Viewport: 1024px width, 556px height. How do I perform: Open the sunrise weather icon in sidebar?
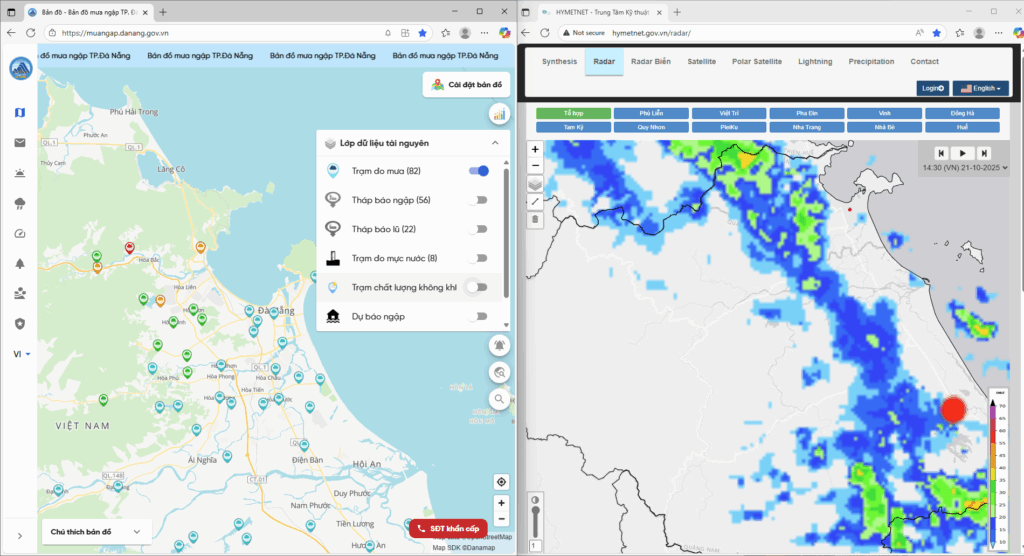coord(20,173)
